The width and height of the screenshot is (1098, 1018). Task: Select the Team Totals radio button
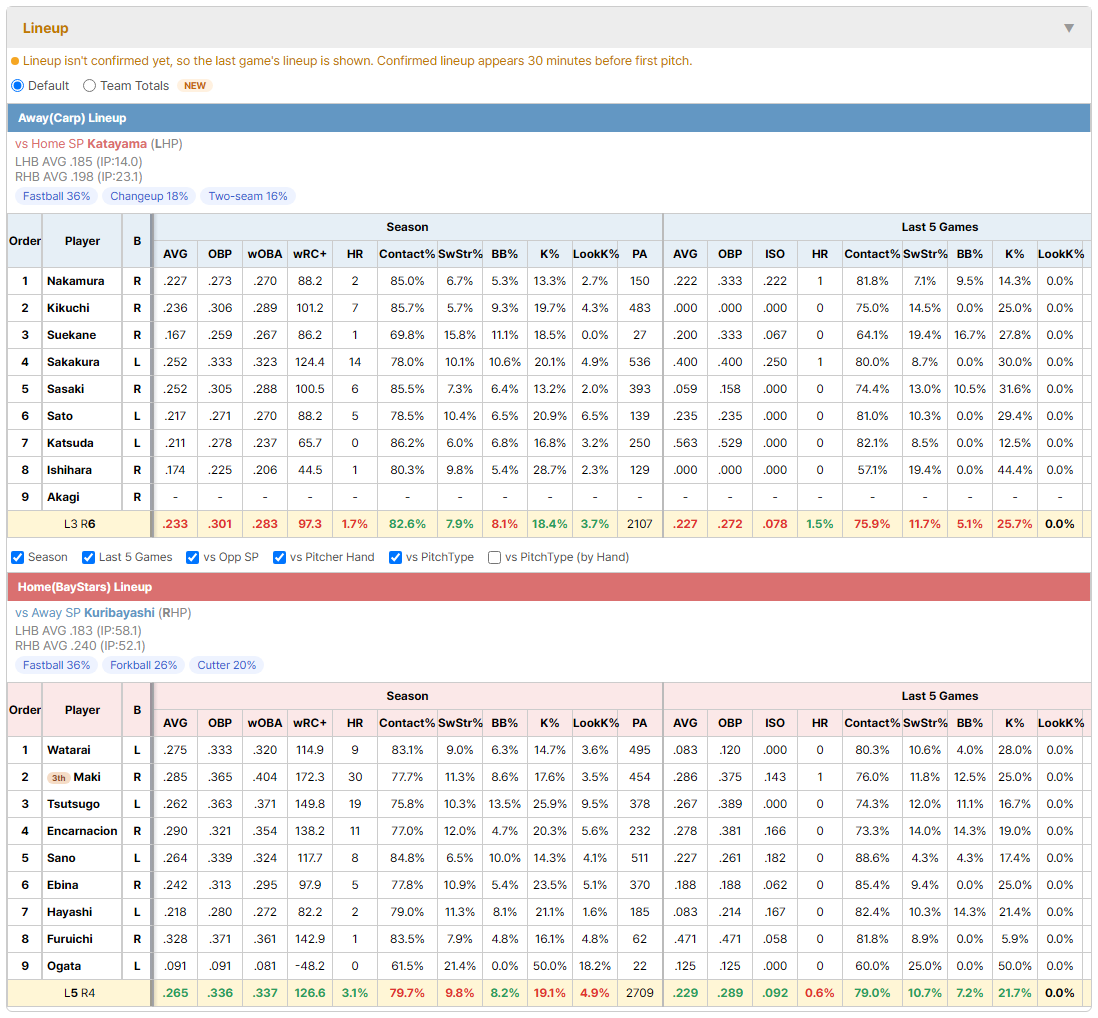(x=89, y=85)
